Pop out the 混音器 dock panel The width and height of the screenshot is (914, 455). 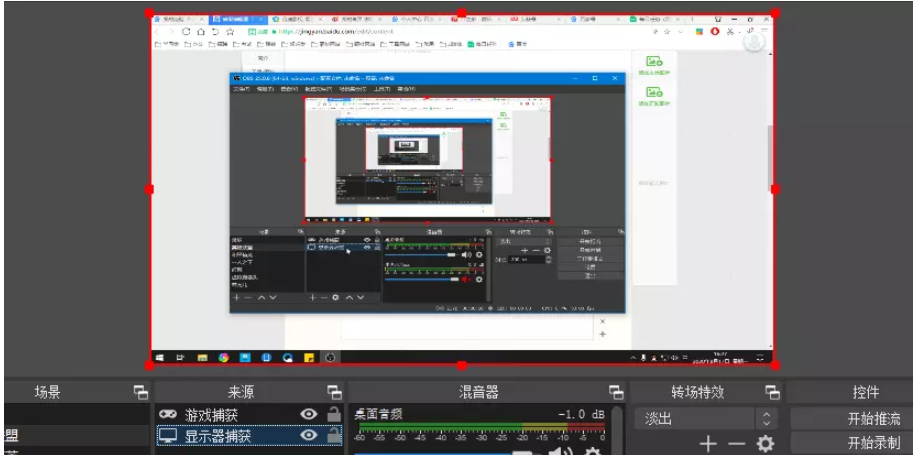(616, 392)
